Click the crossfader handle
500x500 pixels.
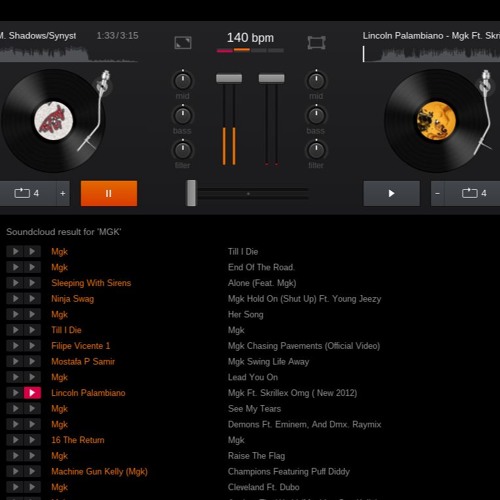pos(191,193)
